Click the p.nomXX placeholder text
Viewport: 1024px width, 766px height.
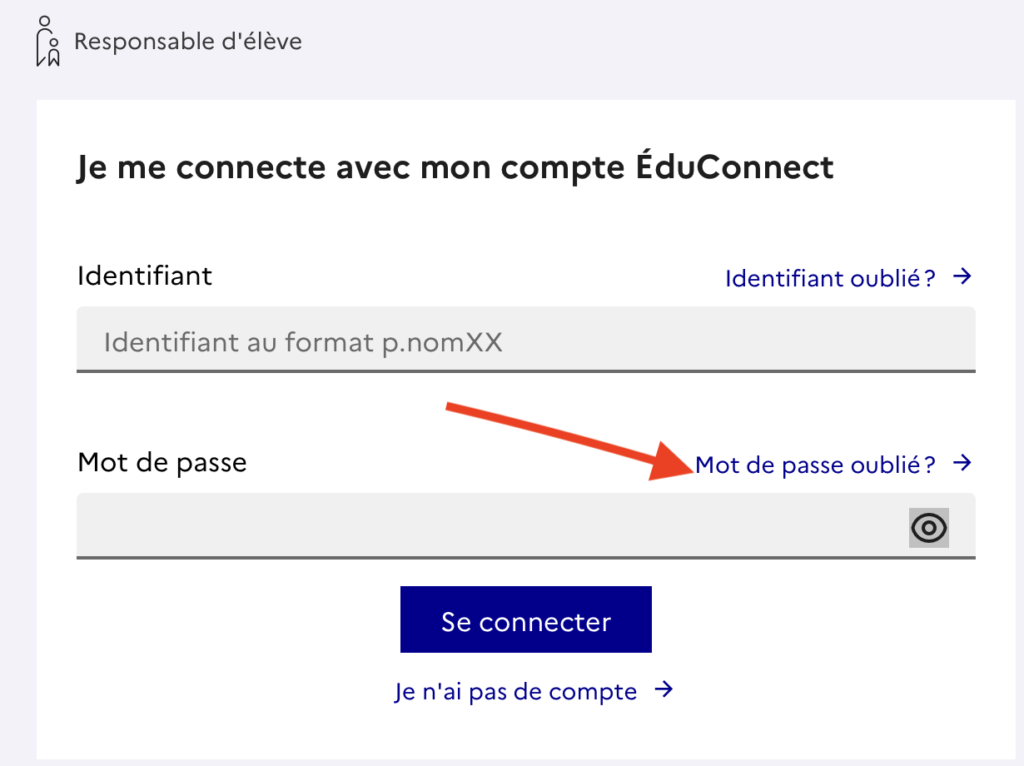coord(442,342)
